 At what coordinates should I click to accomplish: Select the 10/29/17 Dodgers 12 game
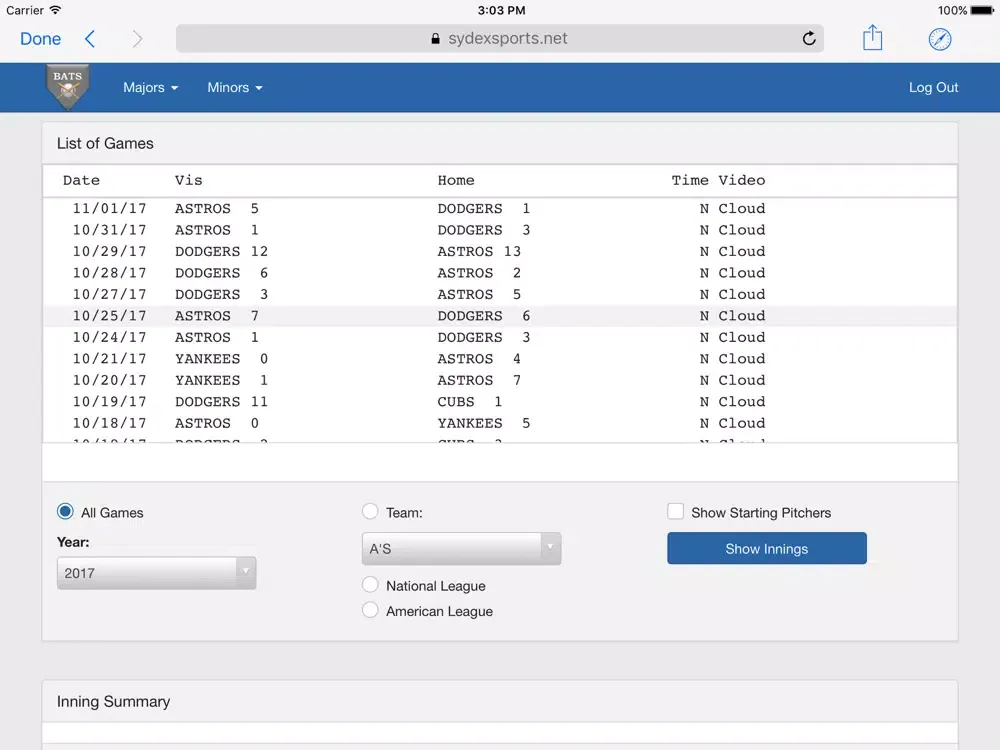coord(500,251)
